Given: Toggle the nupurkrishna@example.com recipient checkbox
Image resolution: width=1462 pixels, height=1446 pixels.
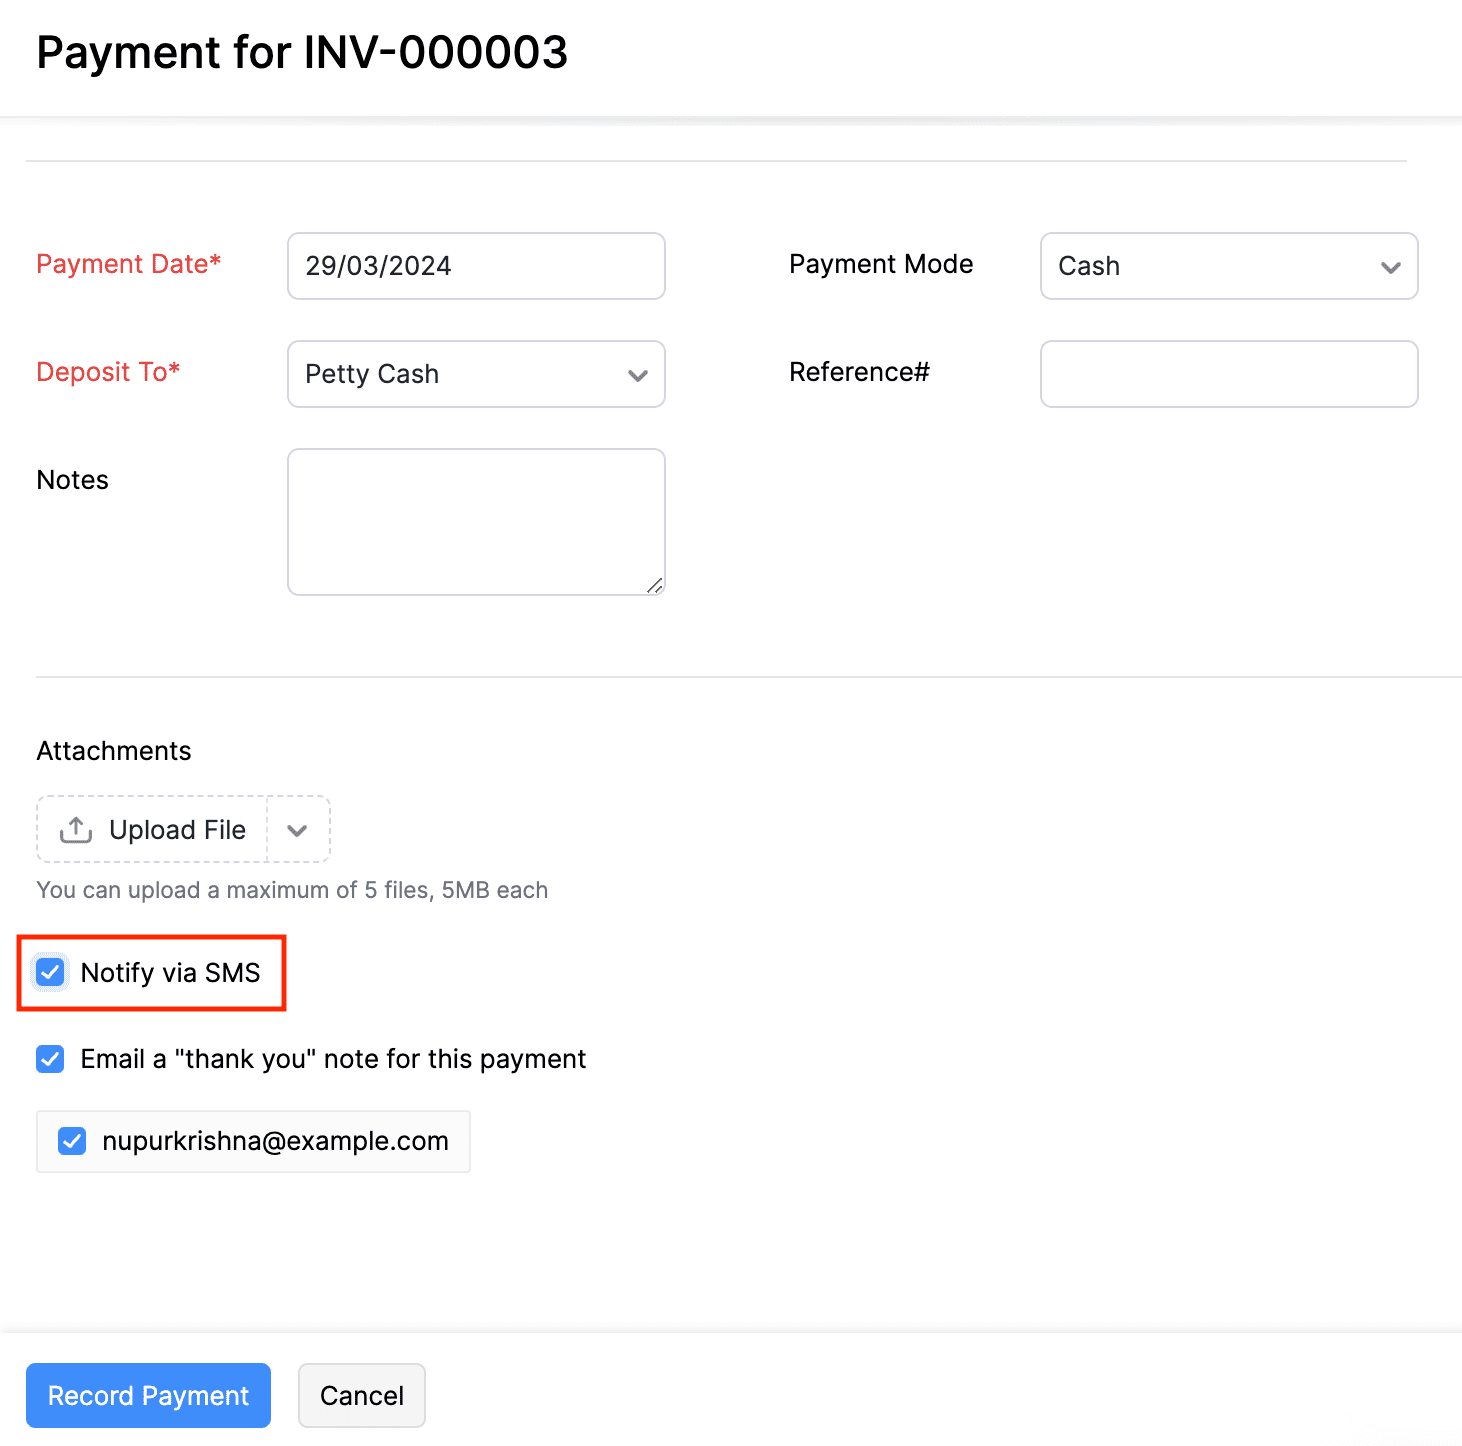Looking at the screenshot, I should coord(71,1141).
